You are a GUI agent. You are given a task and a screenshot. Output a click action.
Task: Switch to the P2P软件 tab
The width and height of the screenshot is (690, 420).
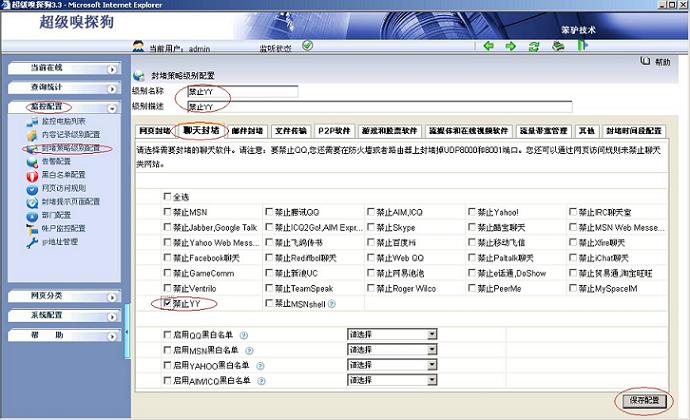pyautogui.click(x=334, y=131)
